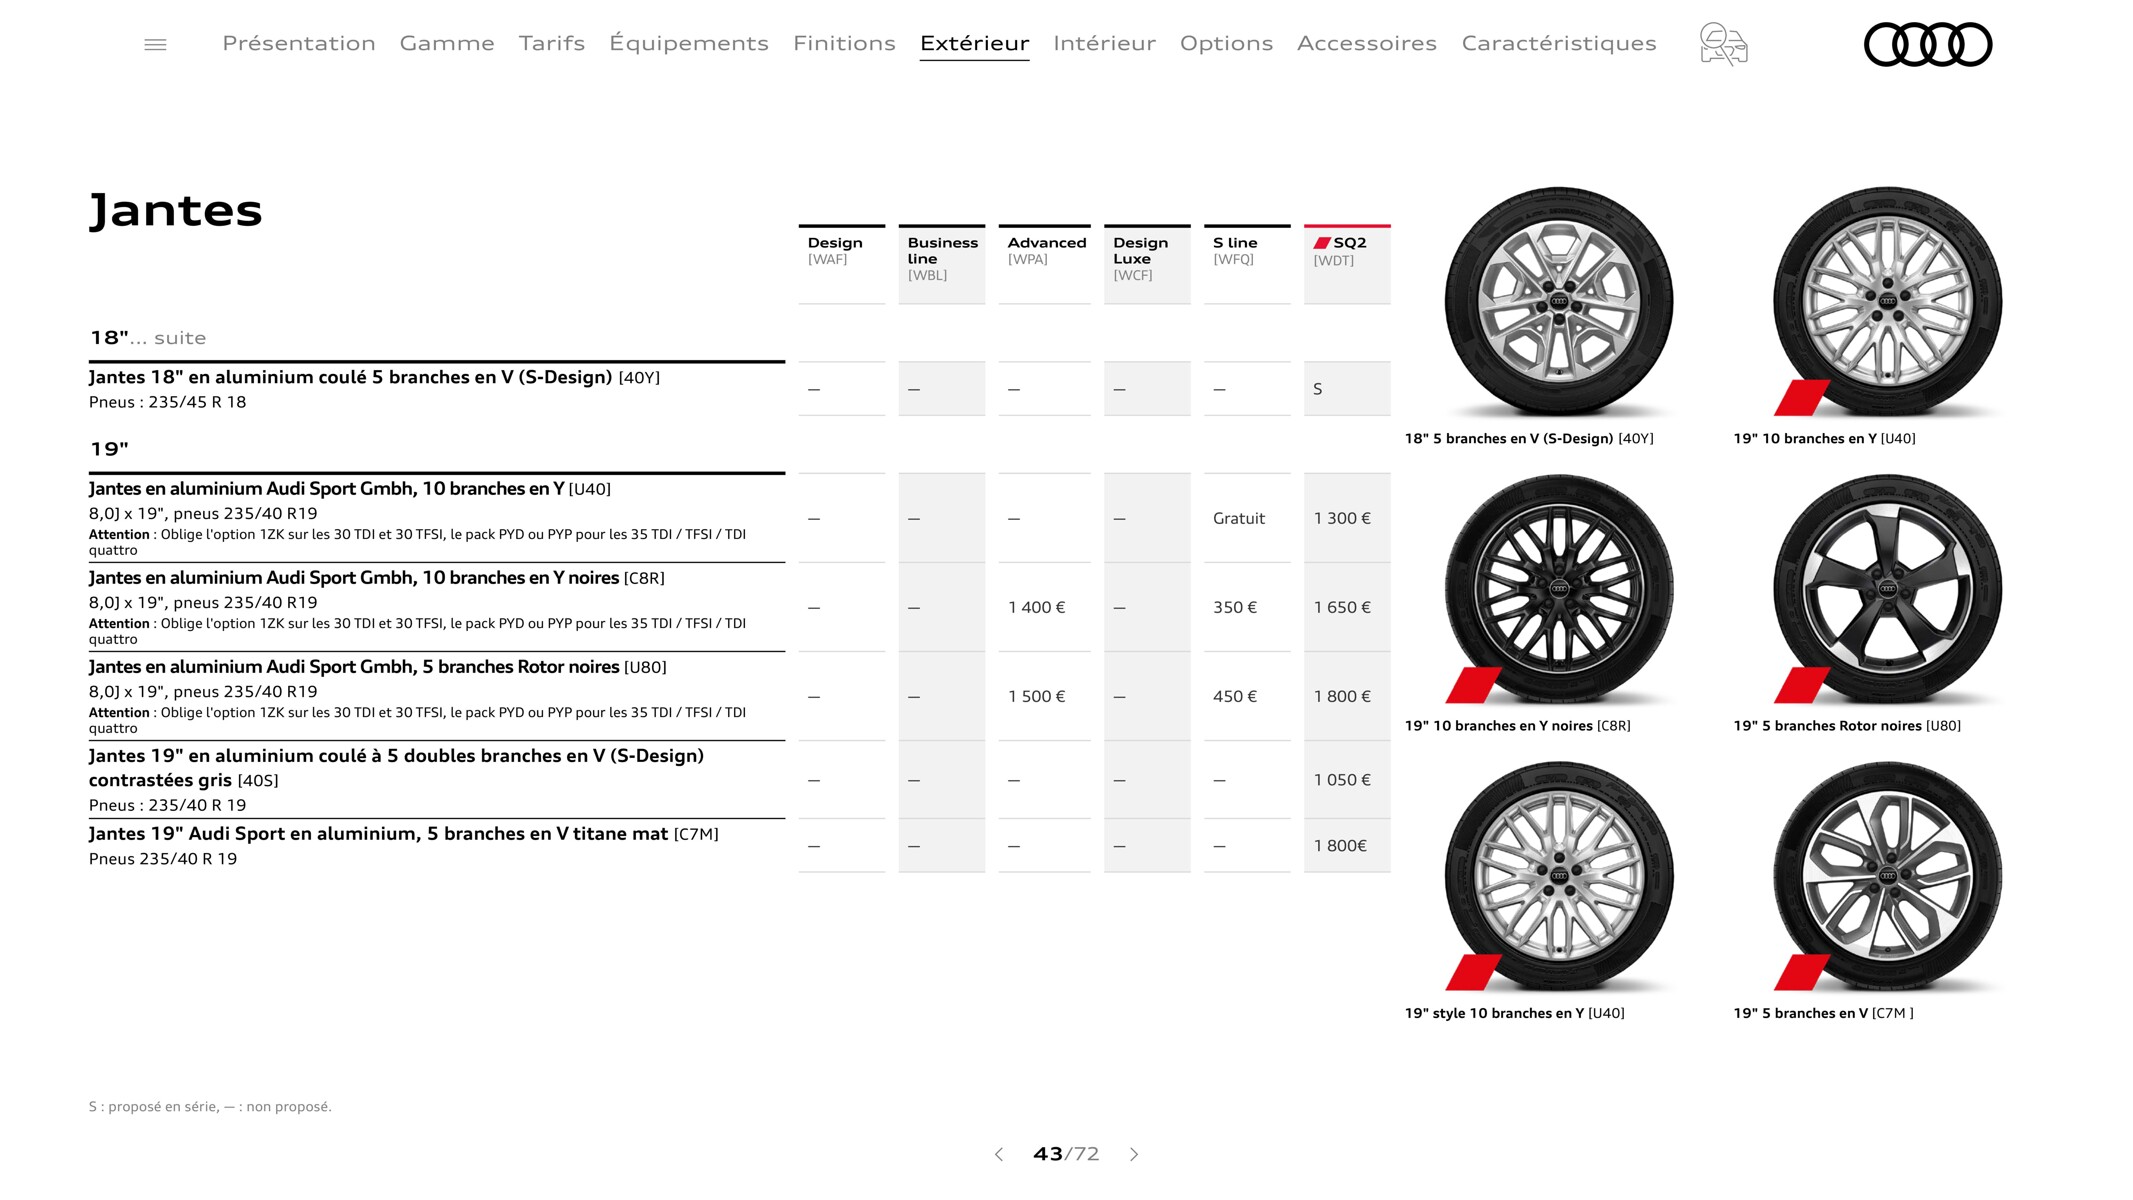Click the '43/72' page counter

1066,1154
